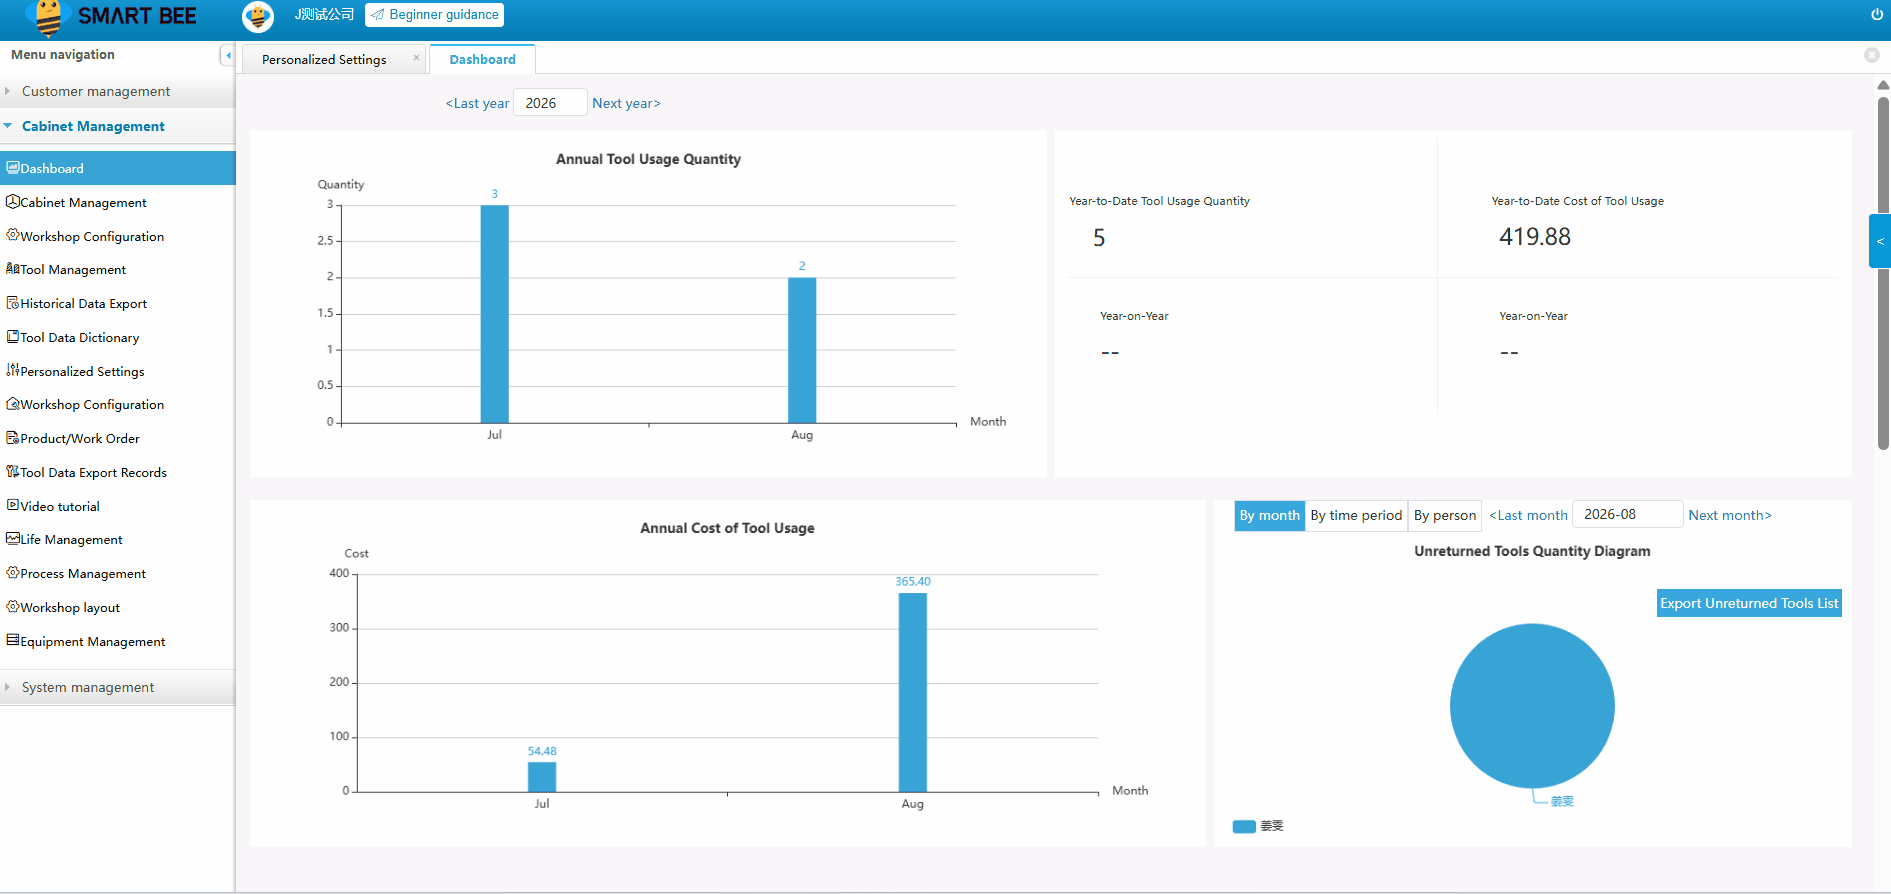The image size is (1891, 894).
Task: Go to Next year
Action: [626, 103]
